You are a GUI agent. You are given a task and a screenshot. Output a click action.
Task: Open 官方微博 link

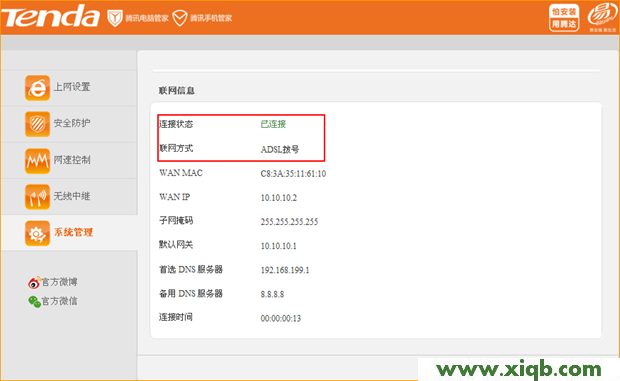[59, 282]
